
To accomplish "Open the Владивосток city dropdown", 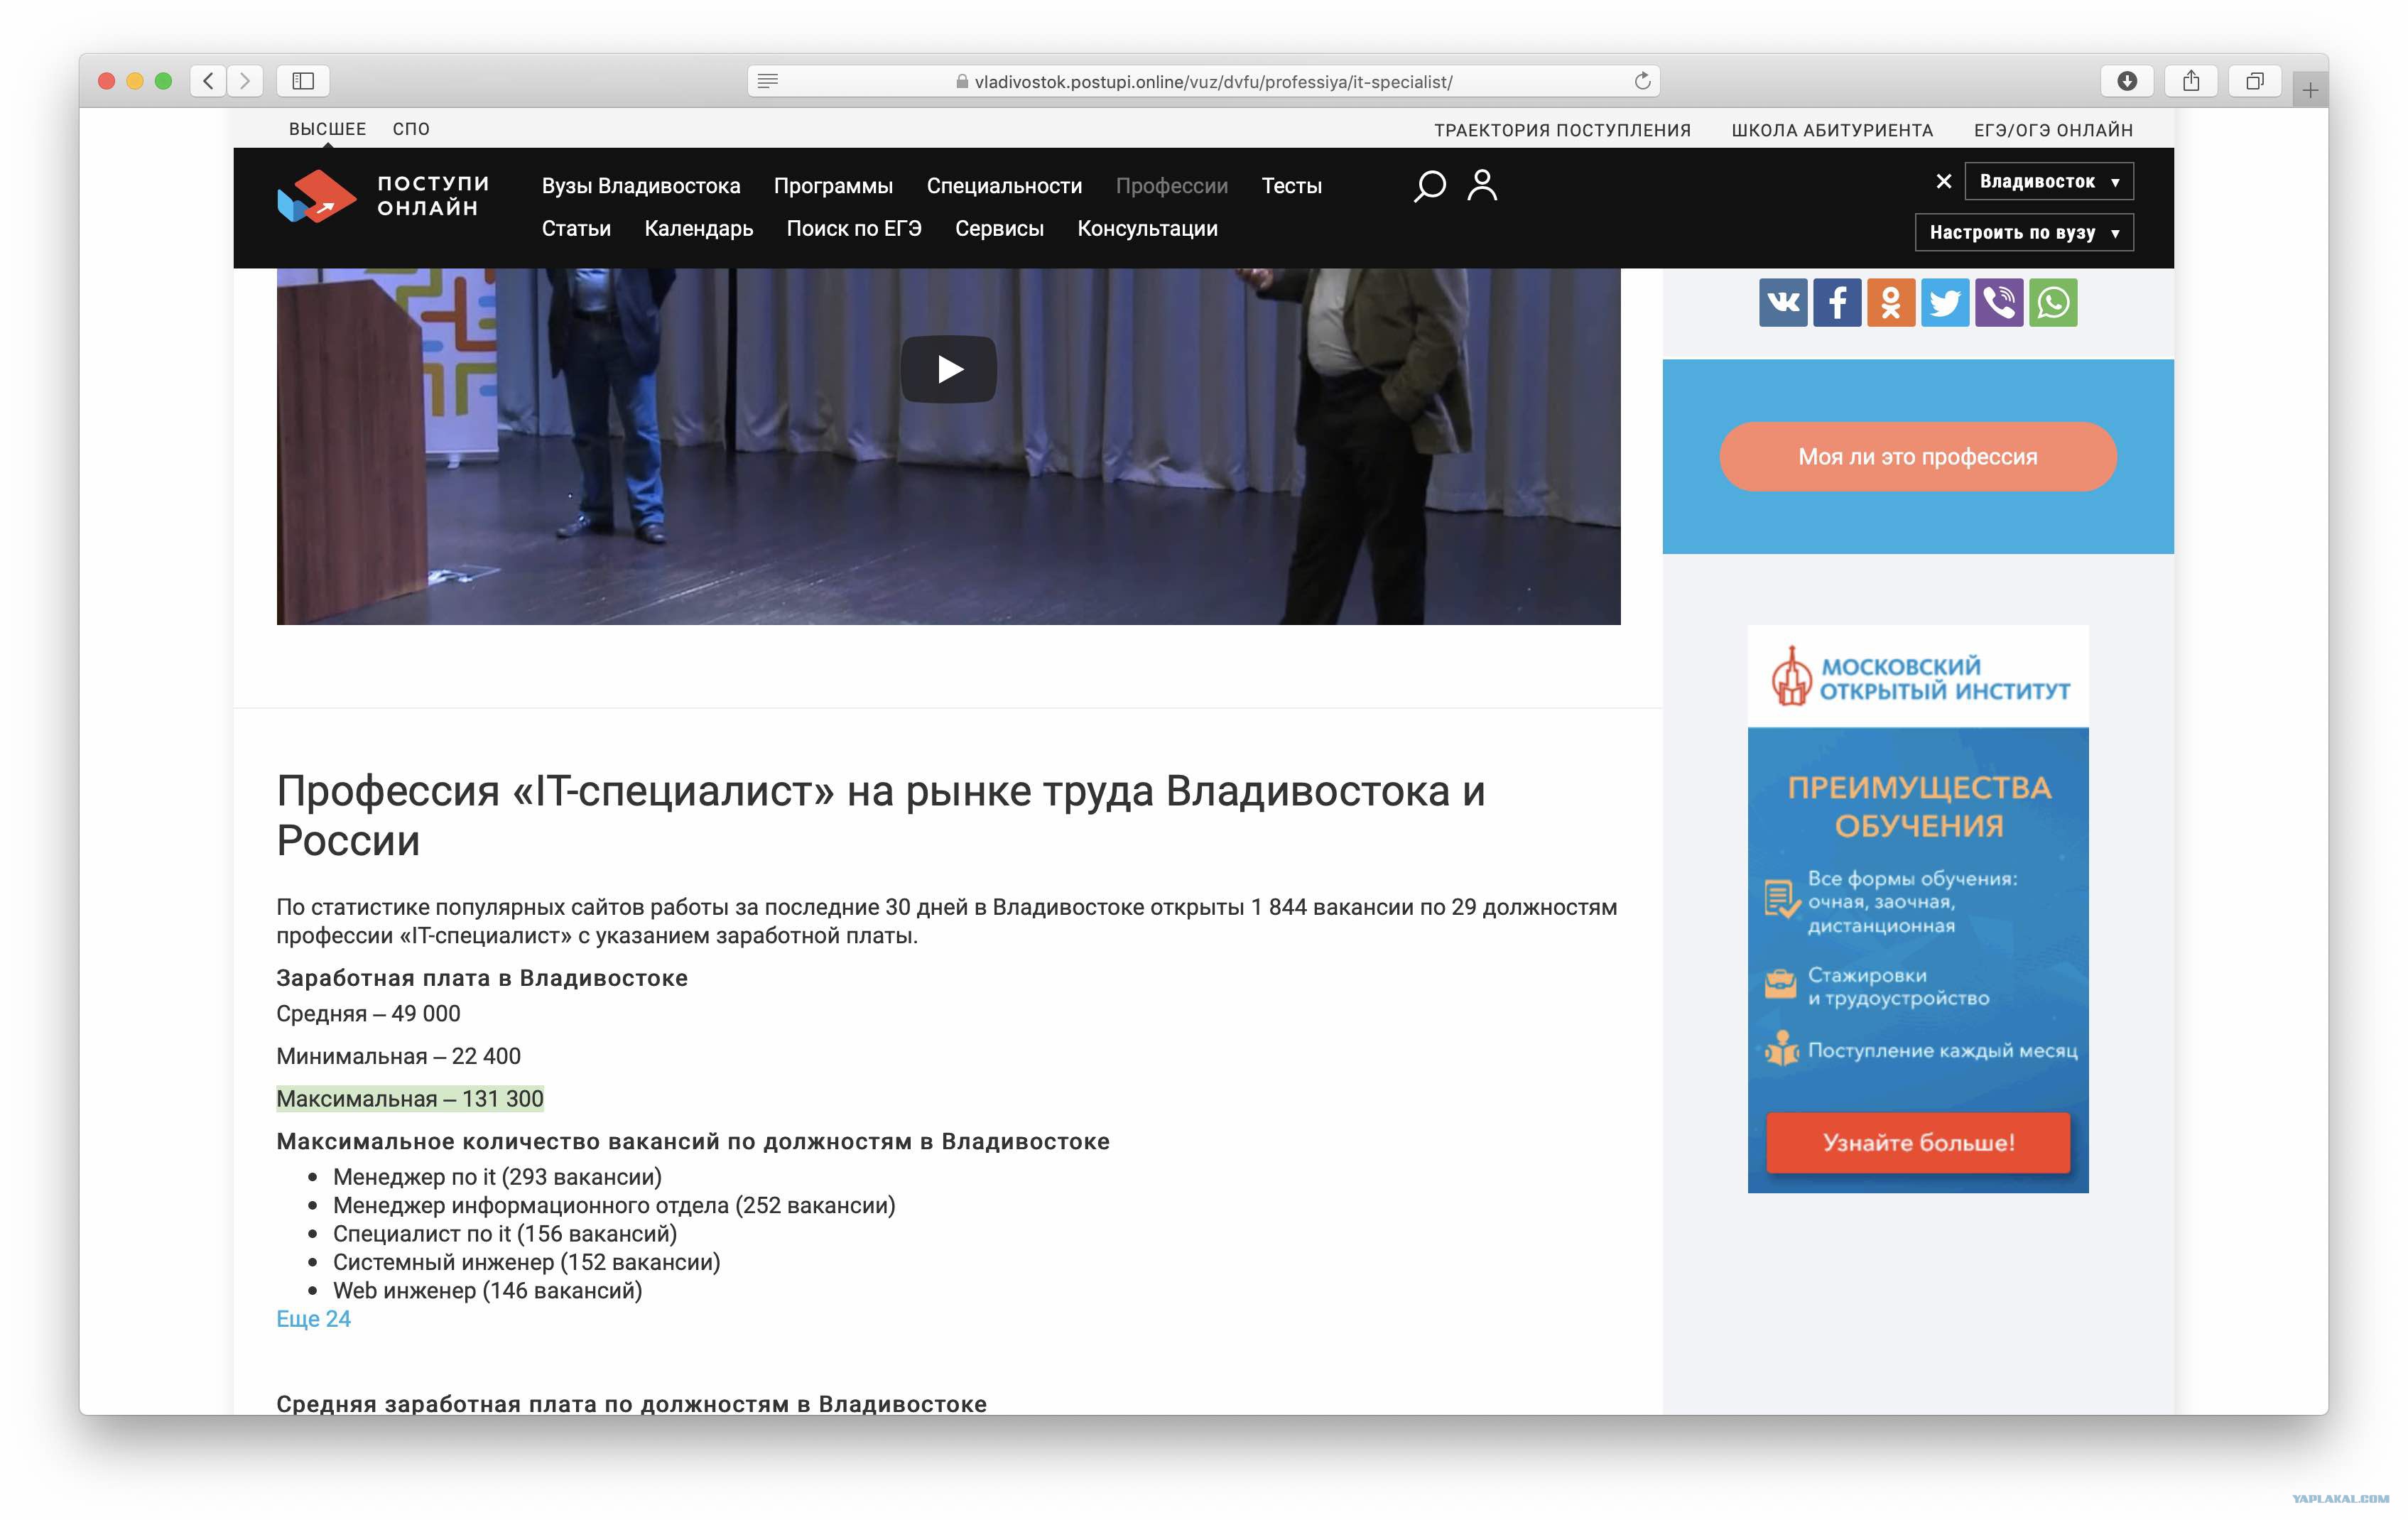I will [x=2049, y=181].
